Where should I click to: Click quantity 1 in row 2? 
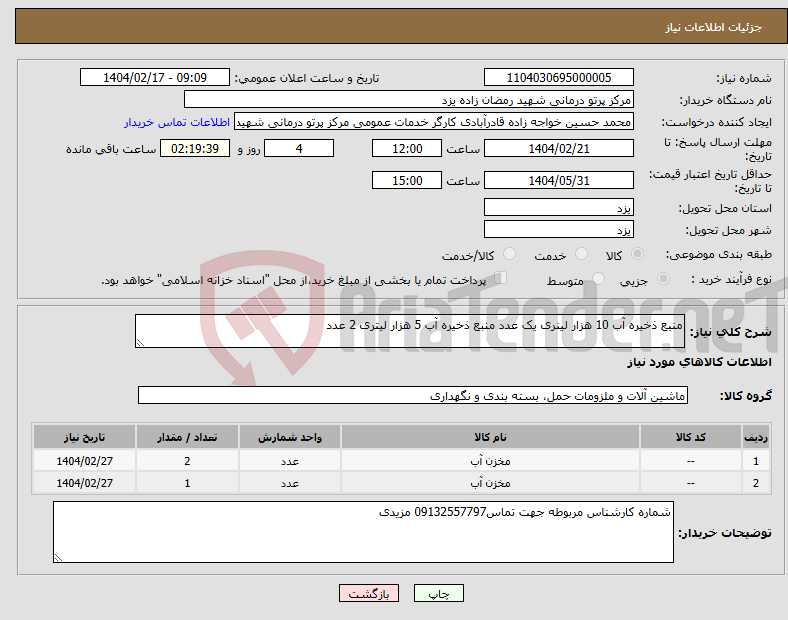[187, 483]
